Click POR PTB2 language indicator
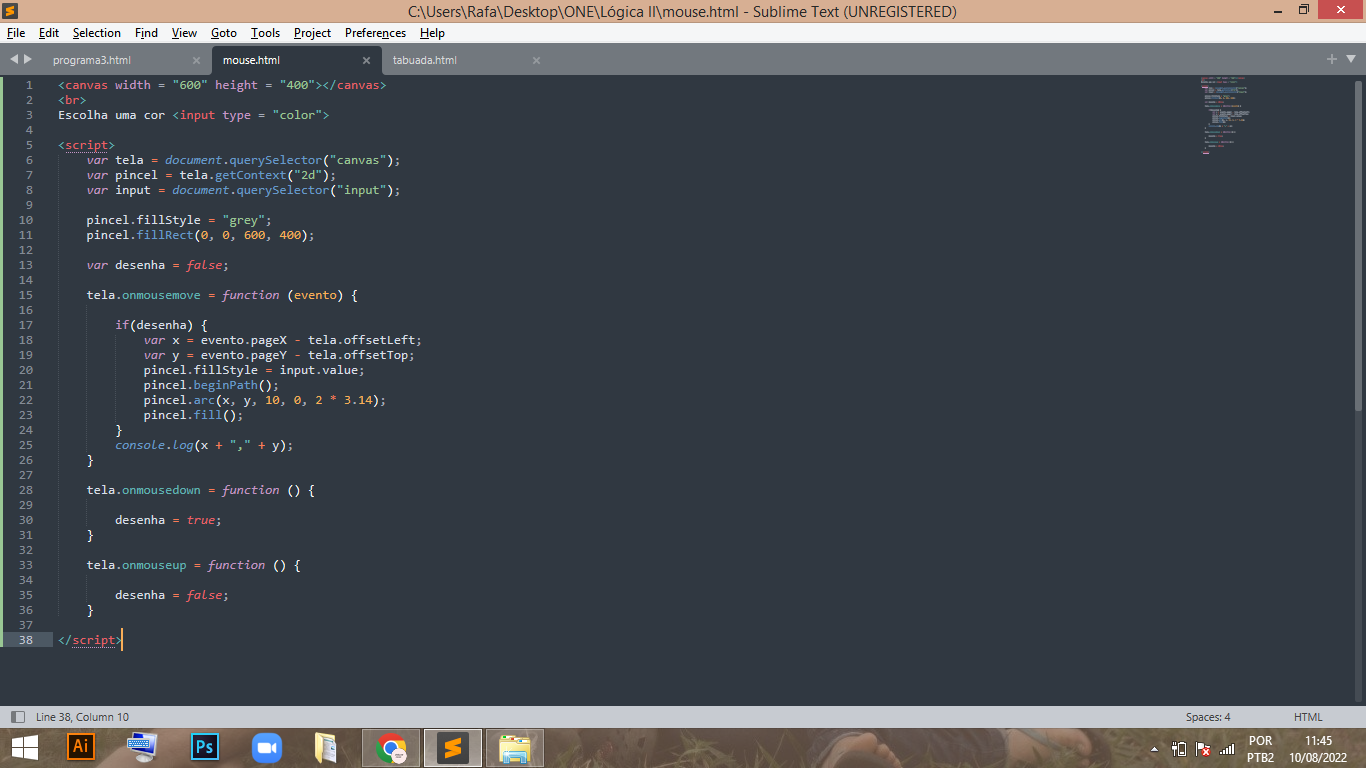1366x768 pixels. [x=1260, y=749]
